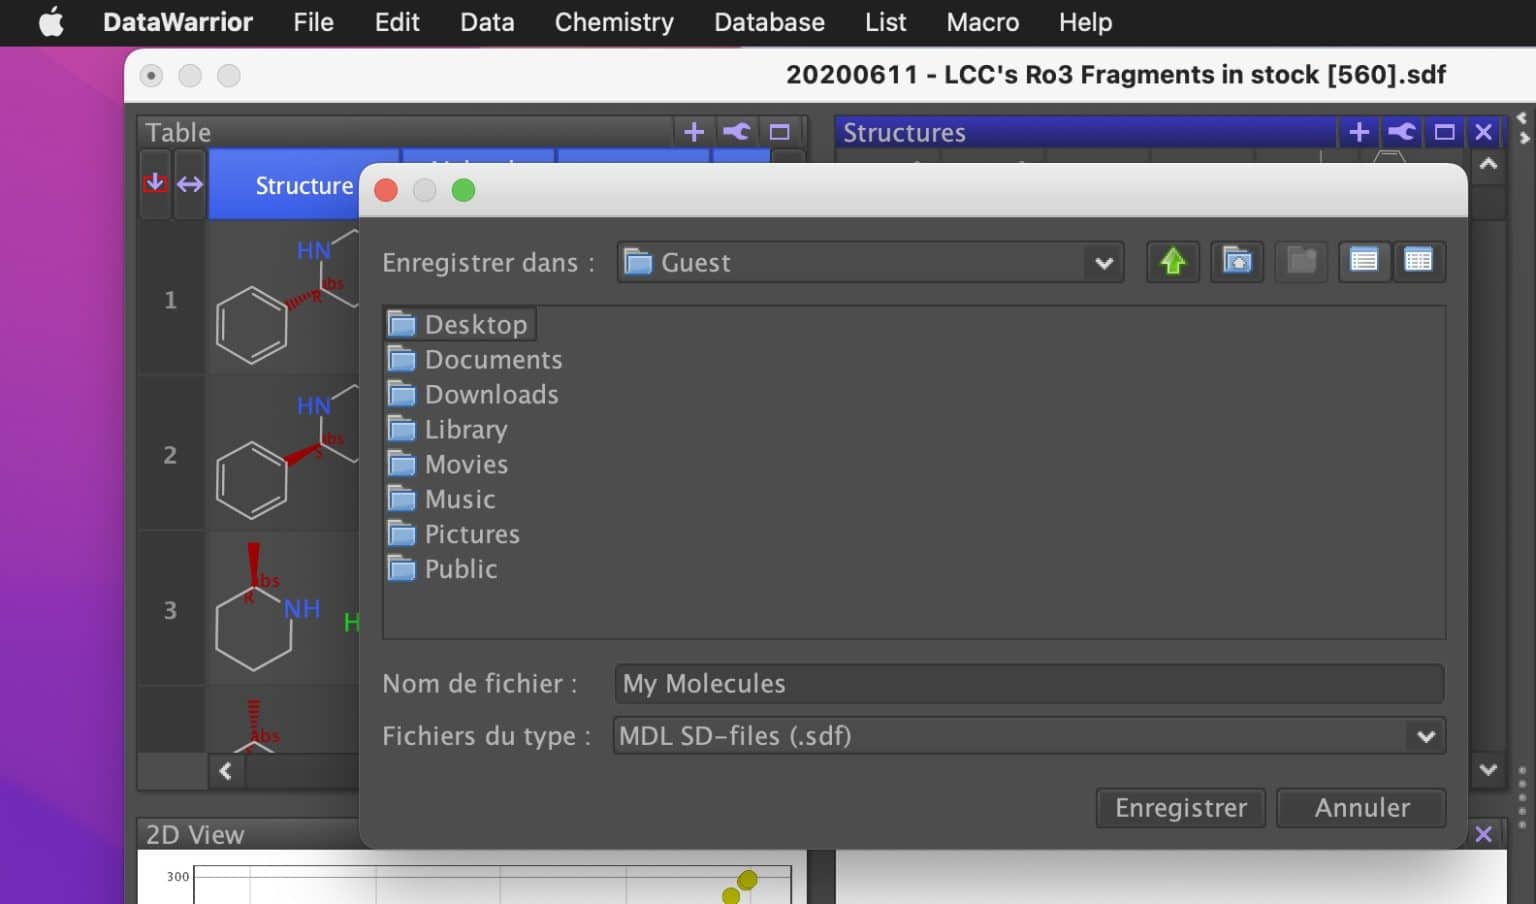Image resolution: width=1536 pixels, height=904 pixels.
Task: Select the structure drawing in table row 2
Action: (283, 454)
